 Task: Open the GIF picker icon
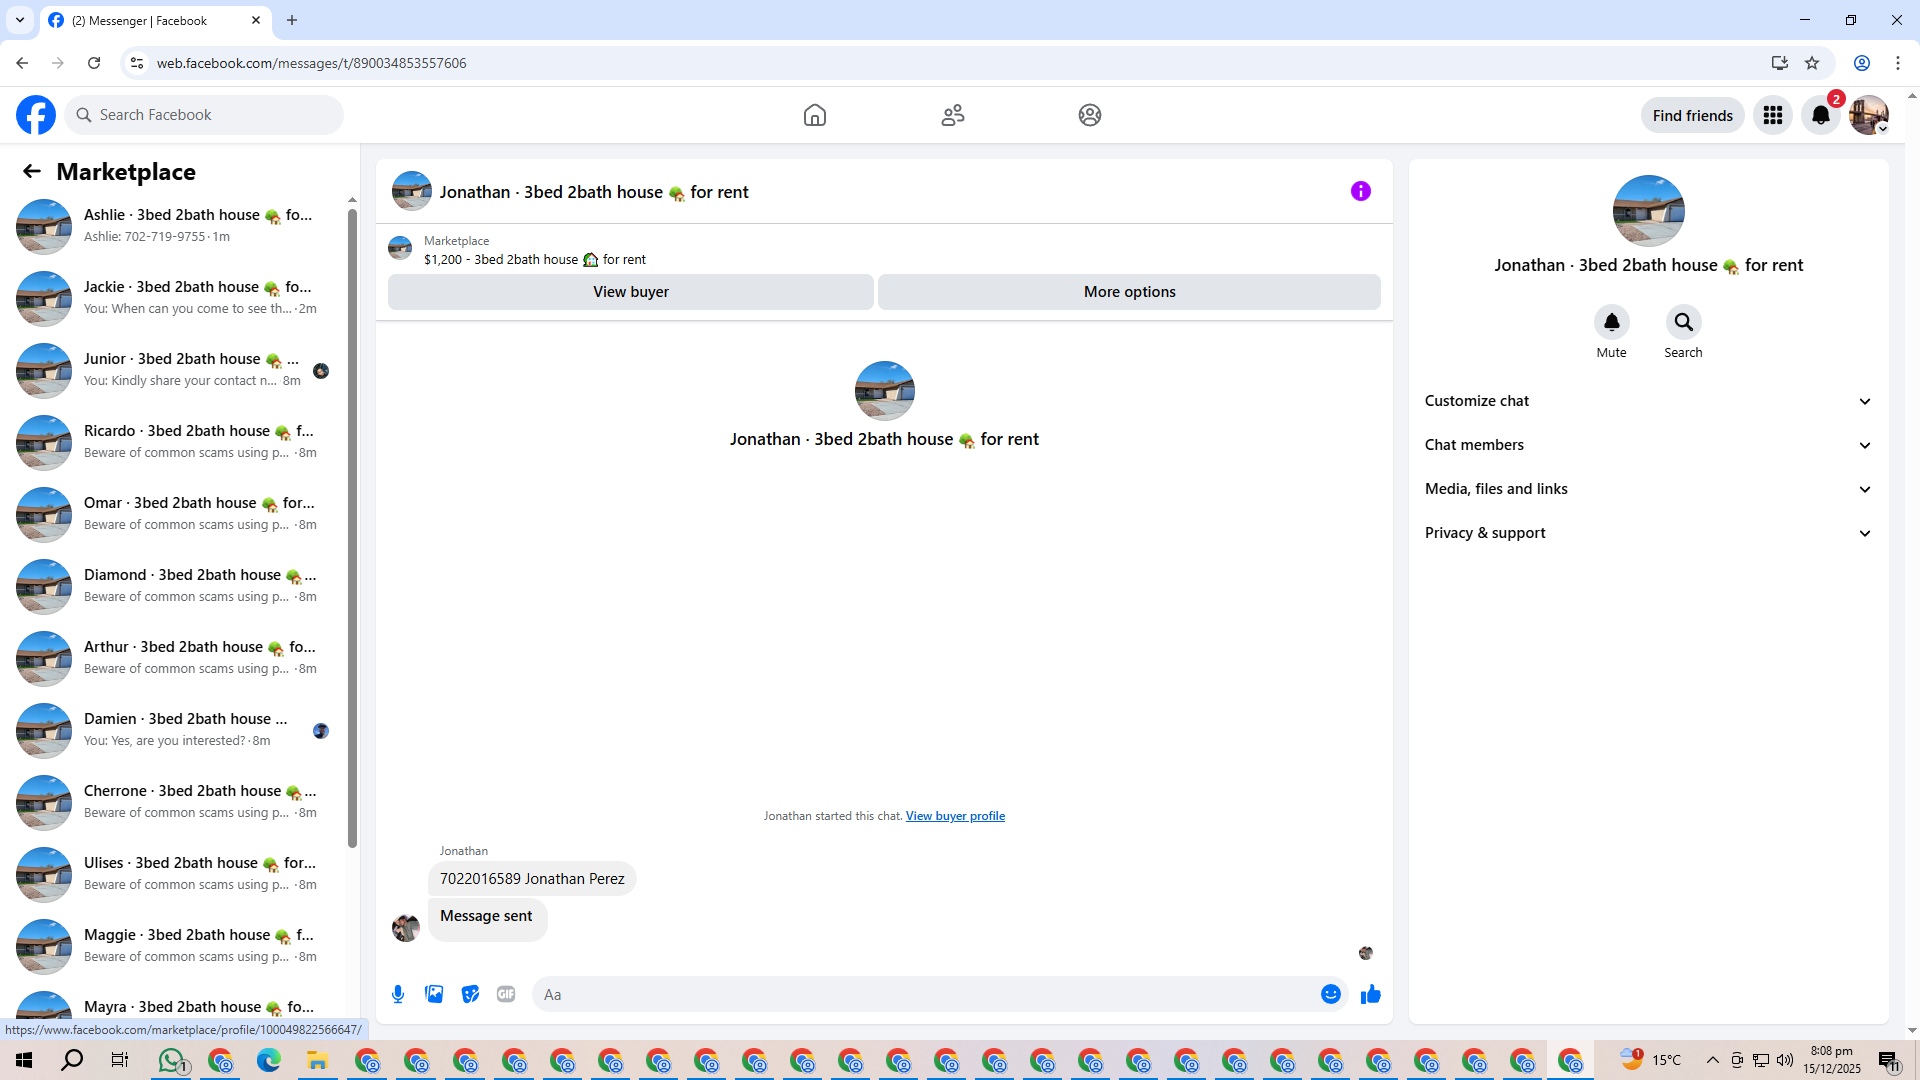click(506, 994)
